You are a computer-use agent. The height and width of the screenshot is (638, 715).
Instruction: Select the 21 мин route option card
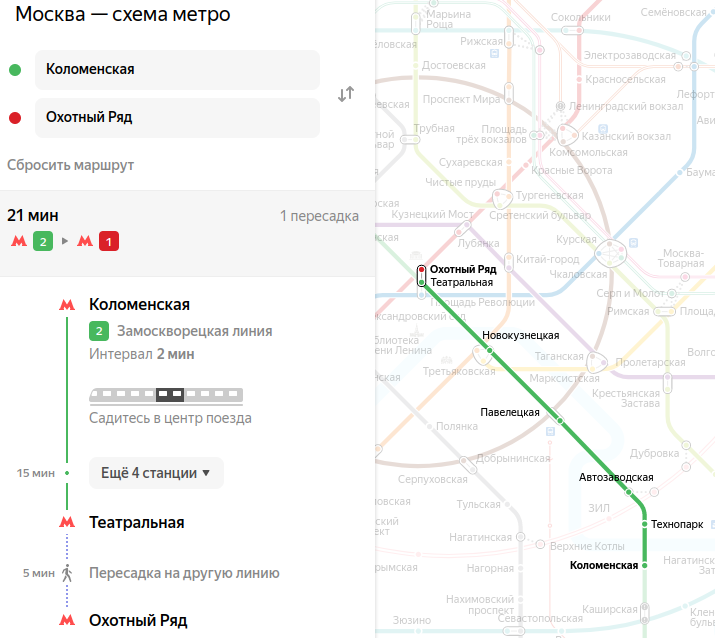pos(187,233)
